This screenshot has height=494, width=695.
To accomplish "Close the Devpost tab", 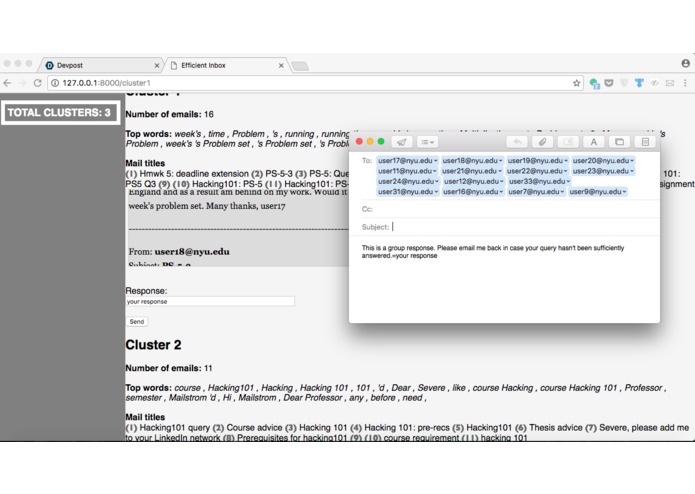I will pos(156,66).
